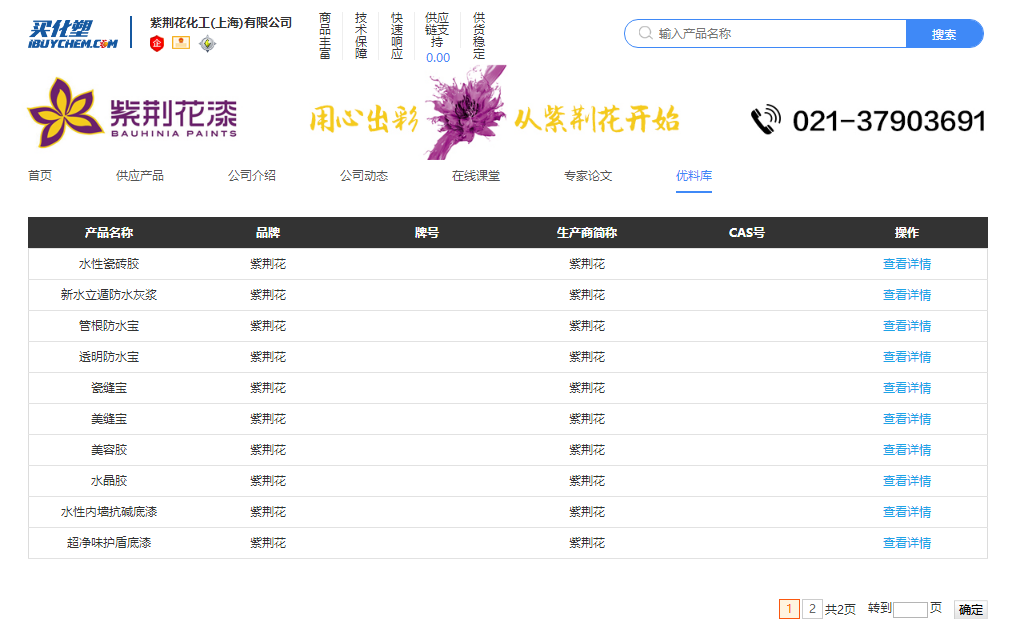Click product name 美缝宝
The width and height of the screenshot is (1018, 643).
coord(109,419)
